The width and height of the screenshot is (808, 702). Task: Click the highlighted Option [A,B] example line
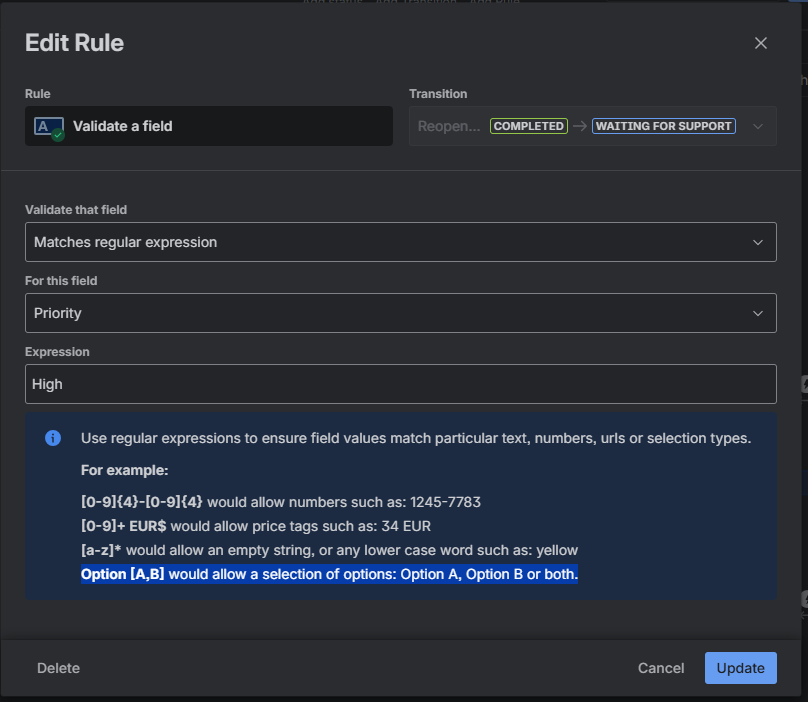click(329, 574)
